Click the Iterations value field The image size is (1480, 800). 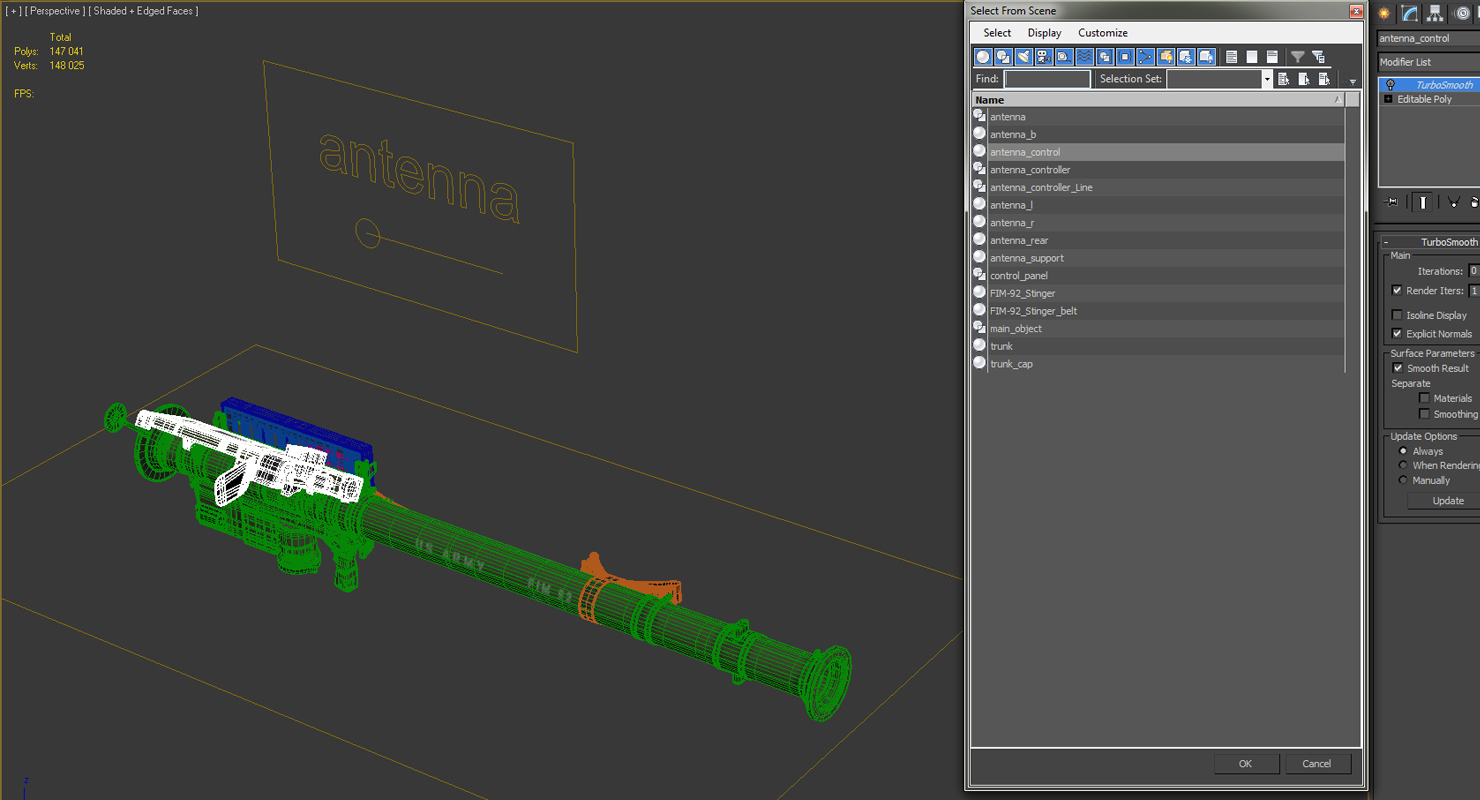tap(1472, 271)
